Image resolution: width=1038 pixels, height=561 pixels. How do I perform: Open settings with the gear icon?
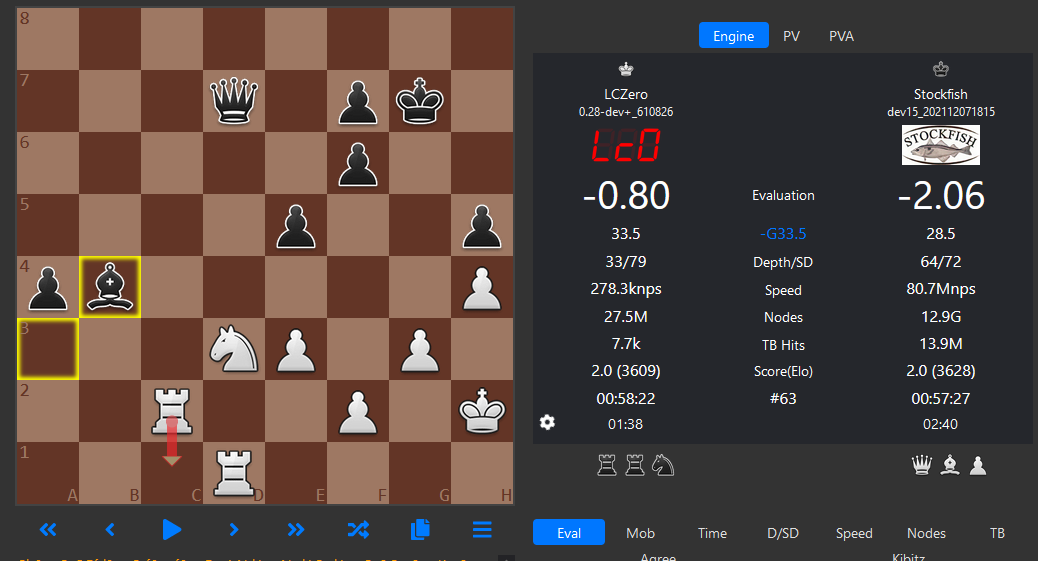click(x=547, y=422)
